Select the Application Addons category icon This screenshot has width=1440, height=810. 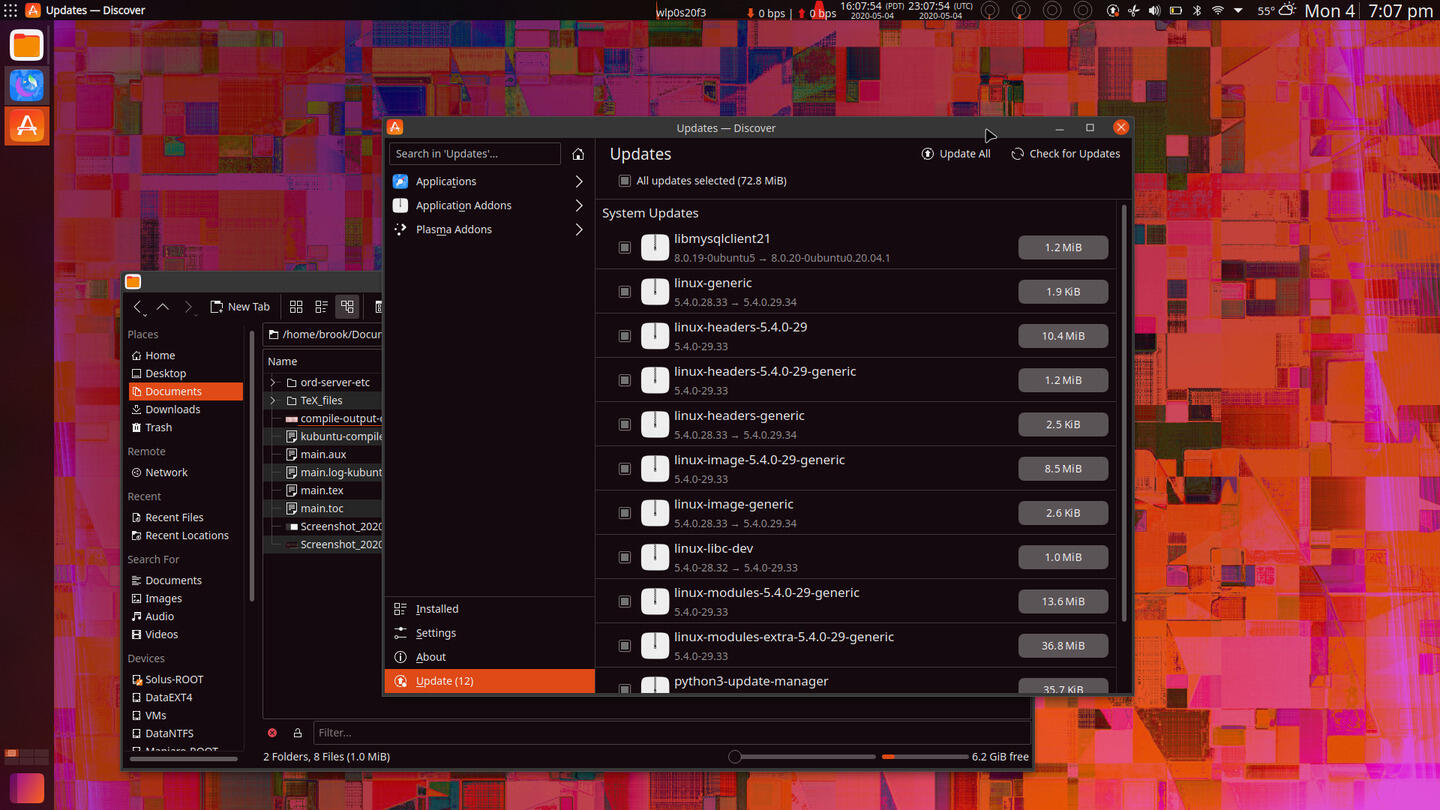400,205
